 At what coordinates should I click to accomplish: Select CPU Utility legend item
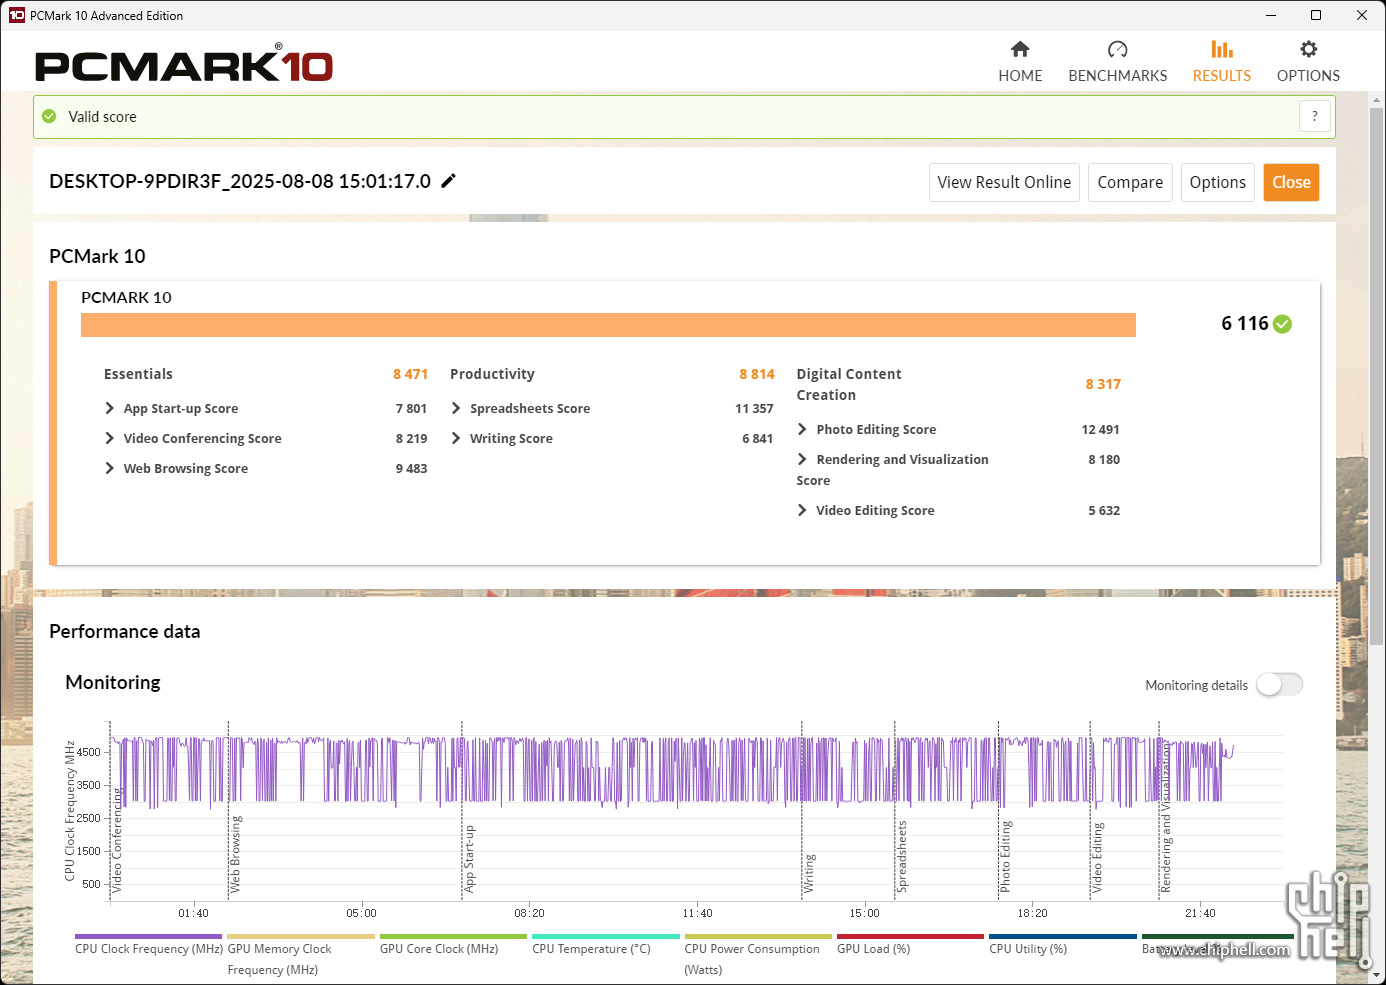coord(1063,946)
